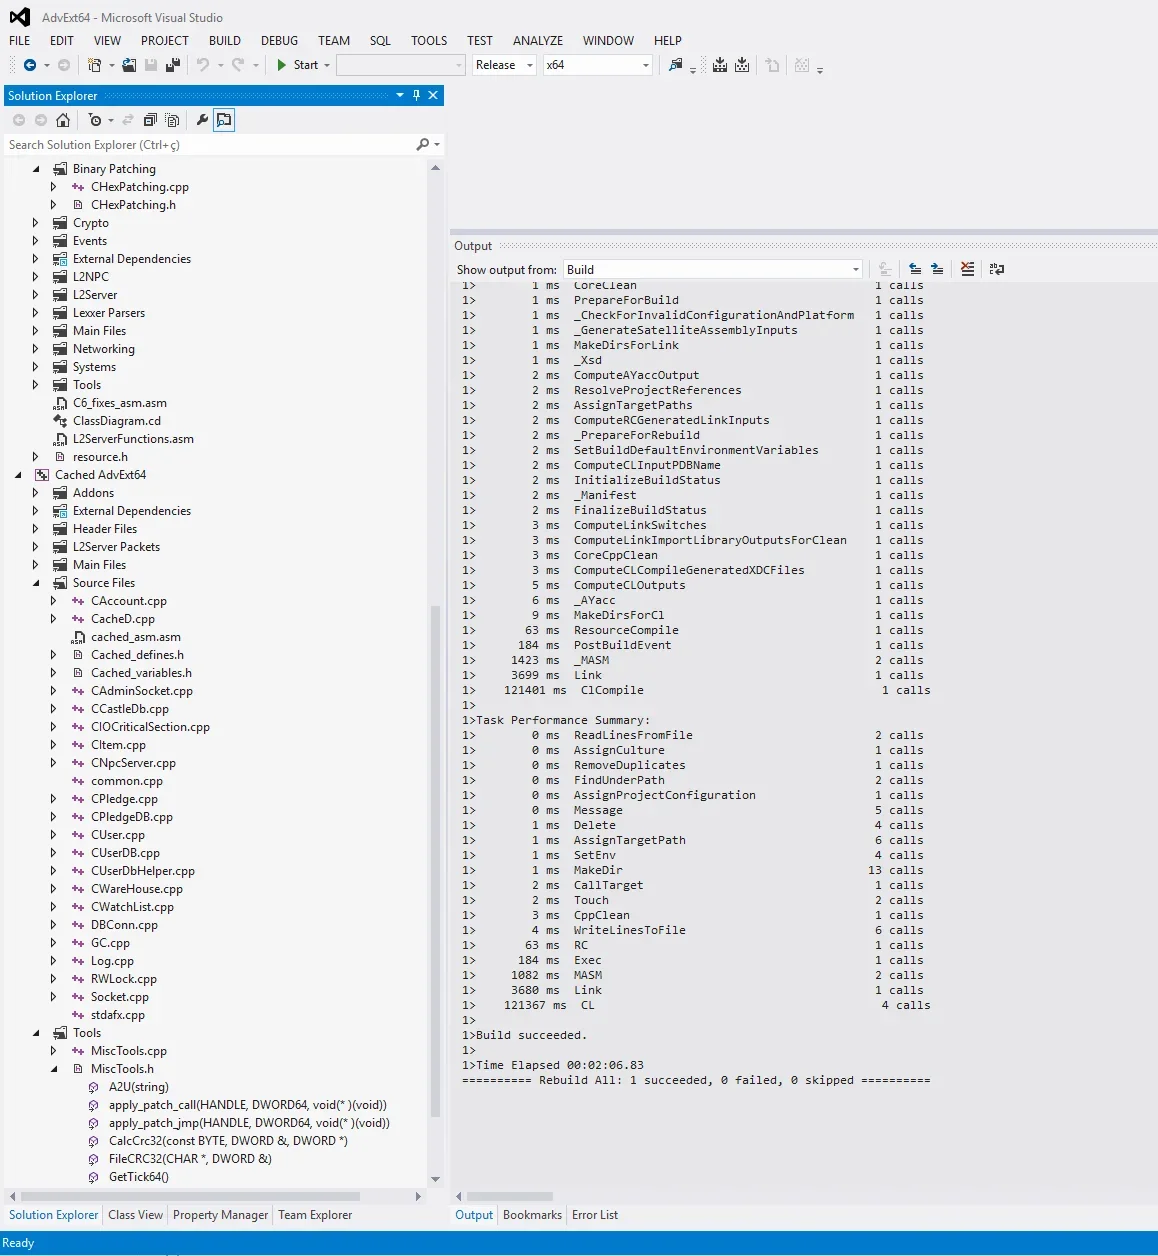Click the Go to Previous Message icon in Output
This screenshot has height=1256, width=1158.
coord(915,269)
